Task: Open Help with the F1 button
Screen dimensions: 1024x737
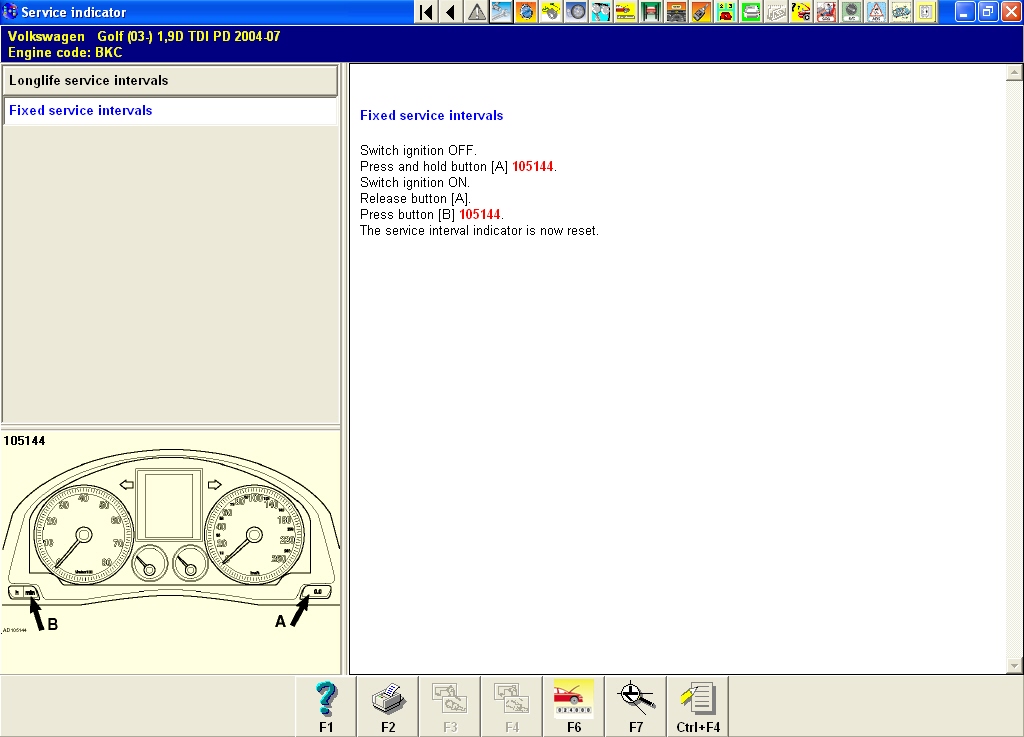Action: (x=326, y=706)
